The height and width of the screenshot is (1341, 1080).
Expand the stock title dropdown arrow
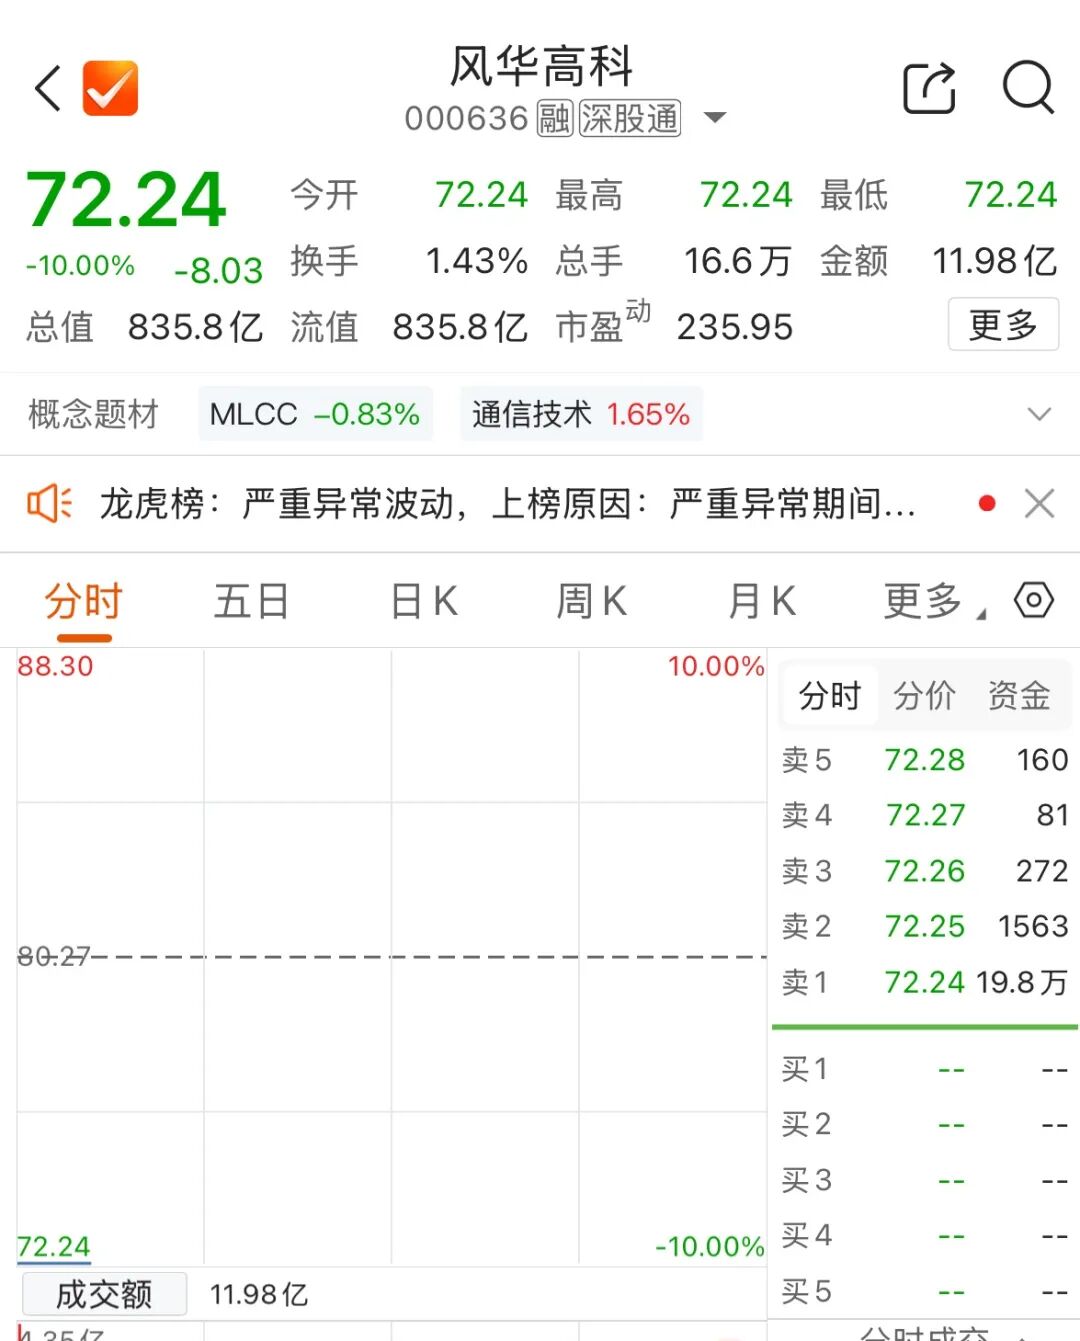point(715,118)
